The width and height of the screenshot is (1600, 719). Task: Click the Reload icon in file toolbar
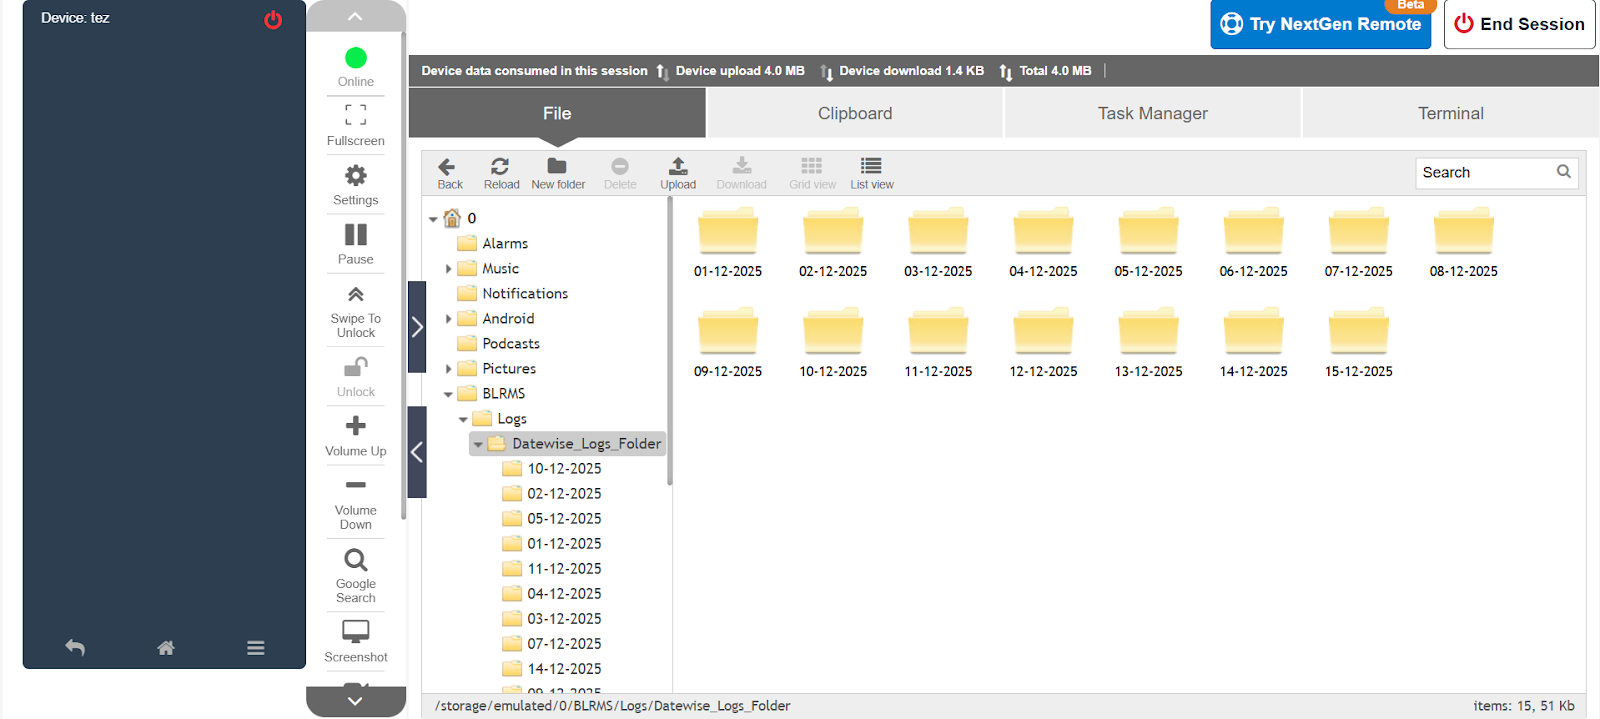[500, 167]
